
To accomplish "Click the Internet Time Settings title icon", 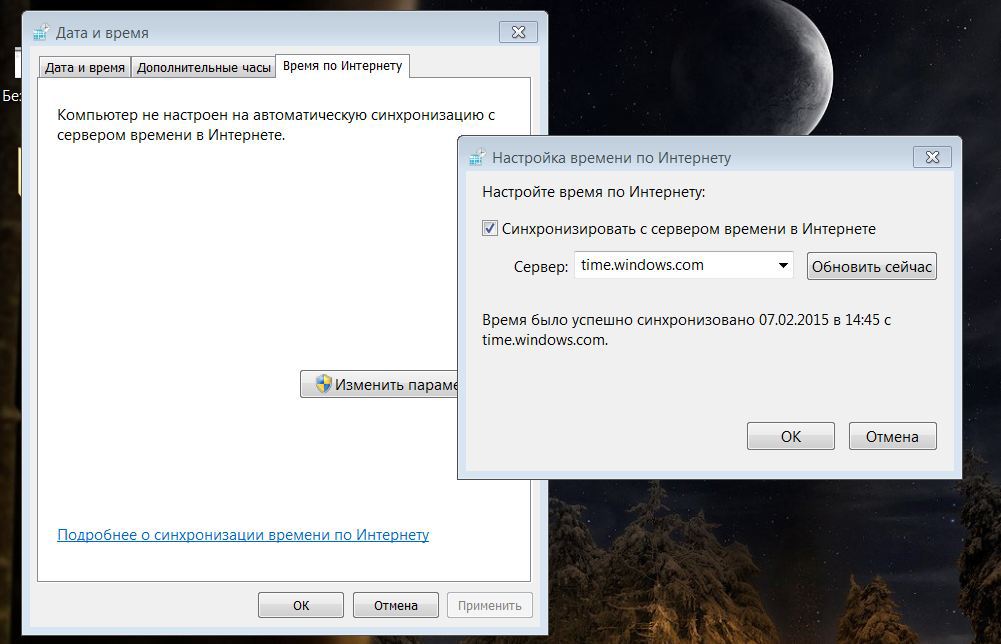I will 477,157.
